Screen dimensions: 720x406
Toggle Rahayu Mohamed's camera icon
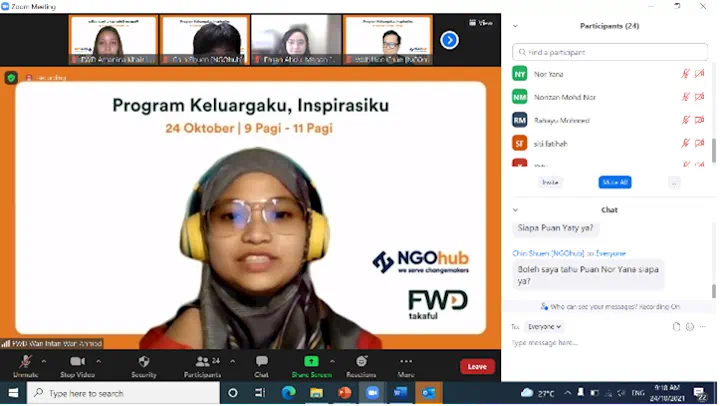(x=700, y=120)
